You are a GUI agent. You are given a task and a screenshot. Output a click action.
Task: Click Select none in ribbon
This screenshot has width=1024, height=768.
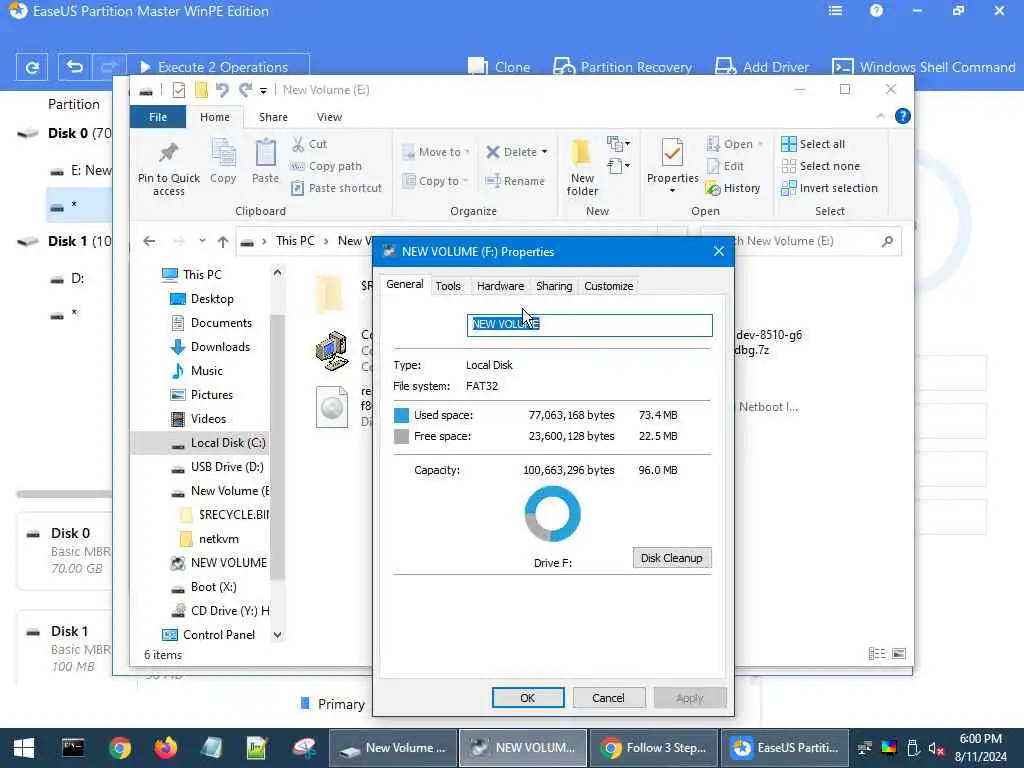pos(821,166)
